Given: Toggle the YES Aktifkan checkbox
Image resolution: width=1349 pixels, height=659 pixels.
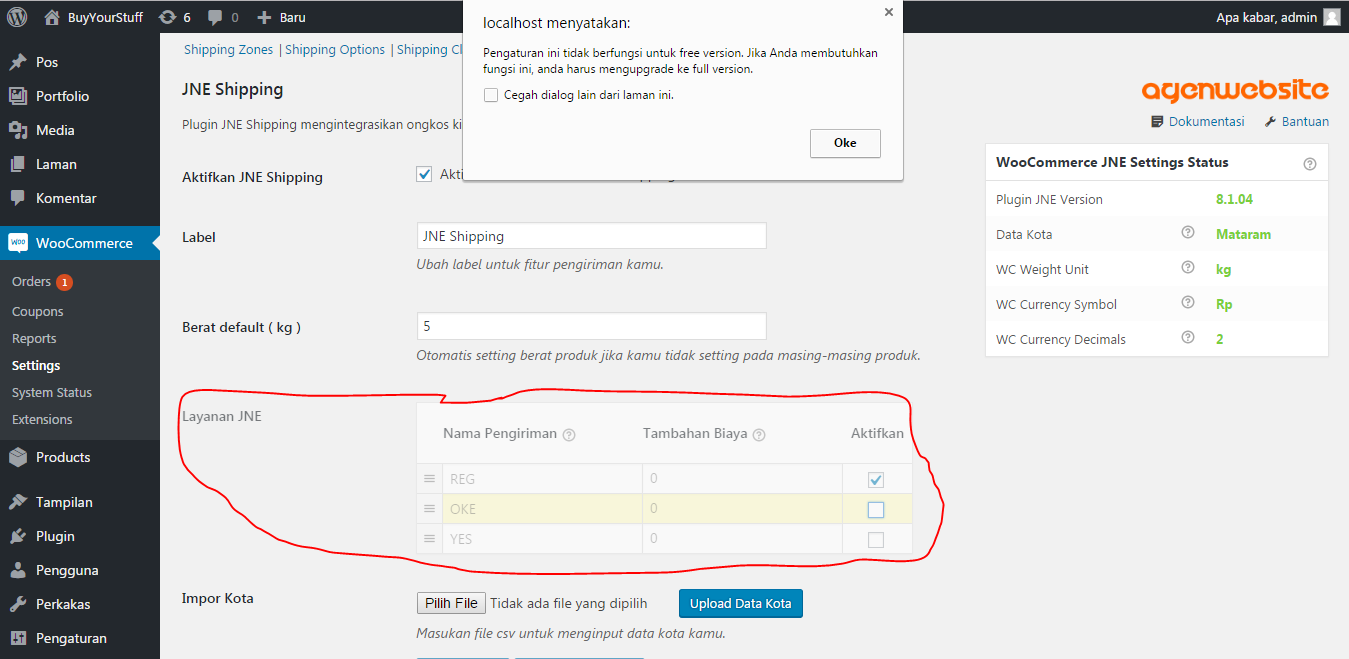Looking at the screenshot, I should pos(876,540).
